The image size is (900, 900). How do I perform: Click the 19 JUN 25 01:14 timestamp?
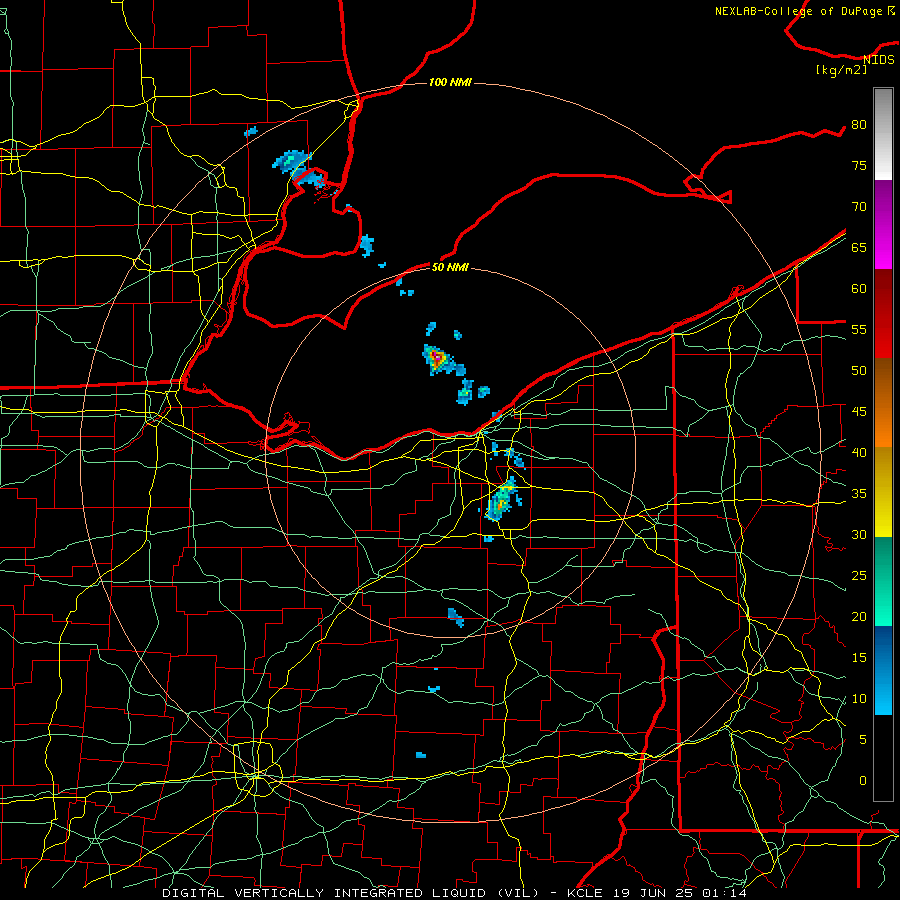[678, 893]
